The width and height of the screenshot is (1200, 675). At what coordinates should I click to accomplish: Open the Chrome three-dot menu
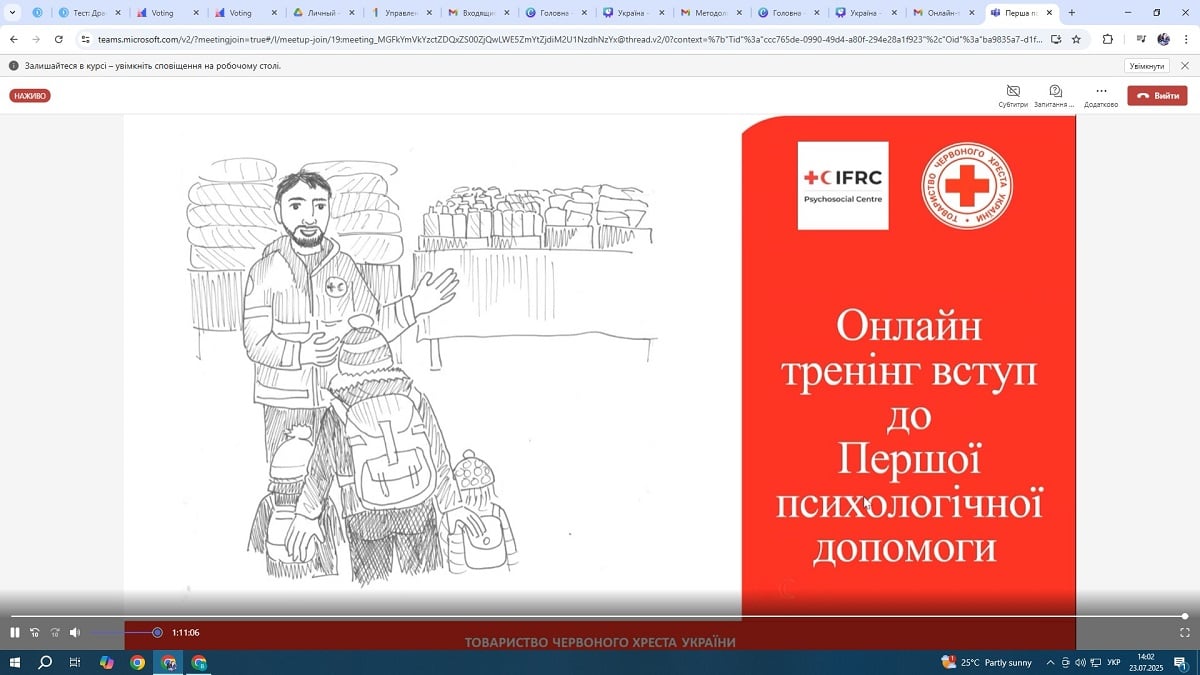(1186, 39)
